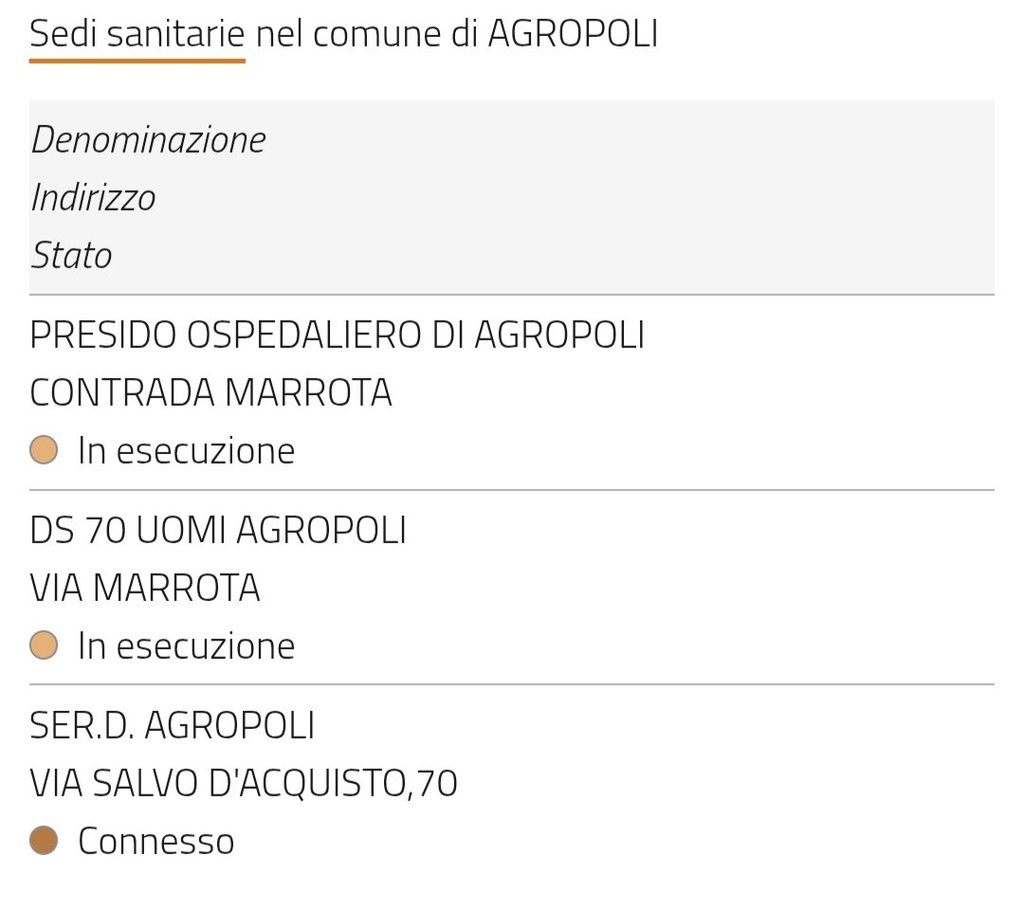Screen dimensions: 1024x911
Task: Open the DS 70 UOMI AGROPOLI entry
Action: pos(218,529)
